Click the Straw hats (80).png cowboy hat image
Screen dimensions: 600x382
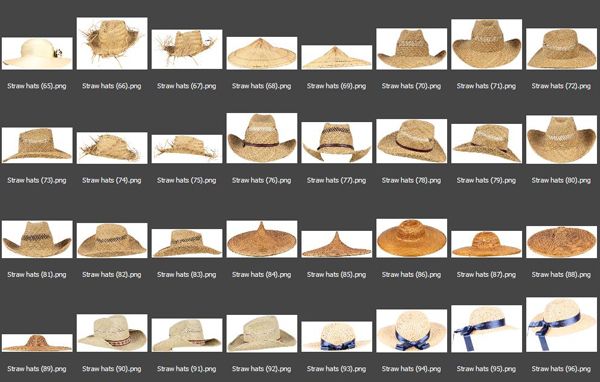click(561, 140)
